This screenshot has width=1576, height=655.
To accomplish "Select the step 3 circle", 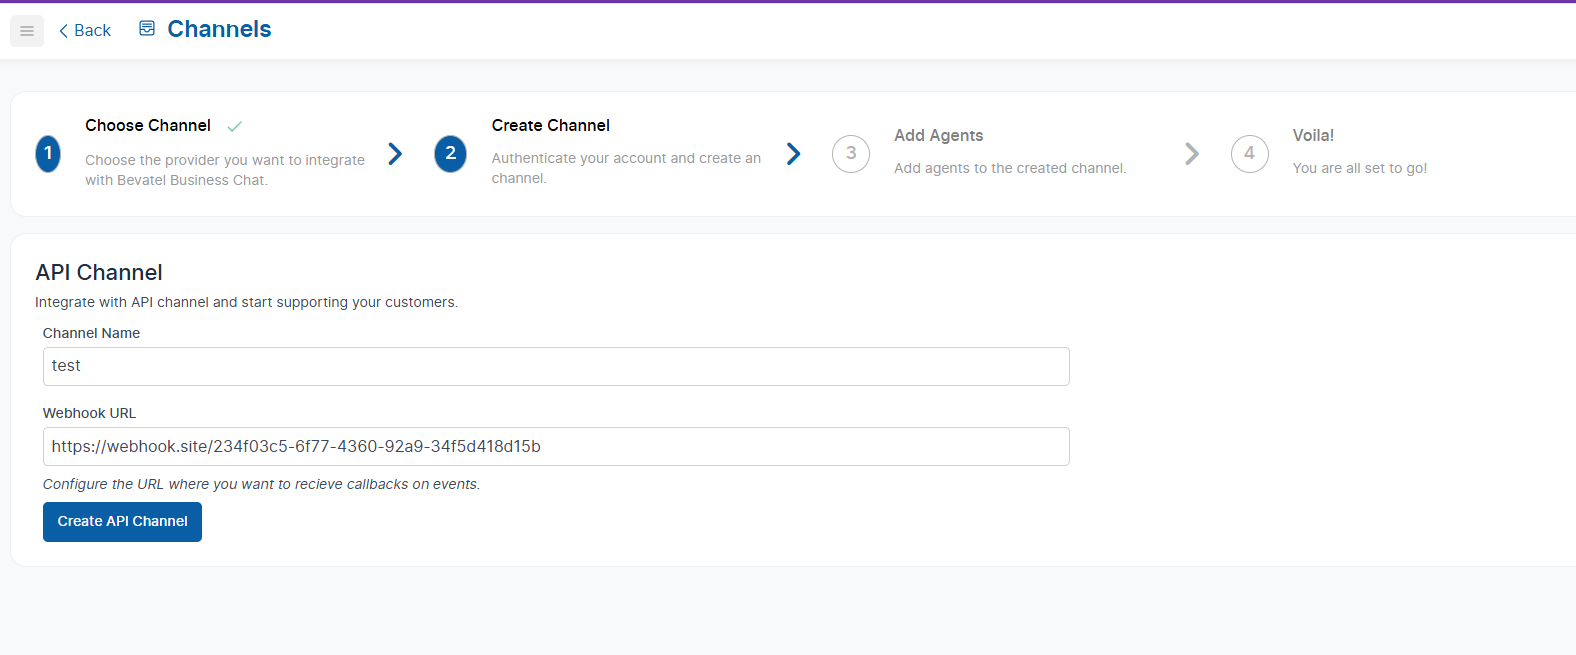I will (x=851, y=154).
